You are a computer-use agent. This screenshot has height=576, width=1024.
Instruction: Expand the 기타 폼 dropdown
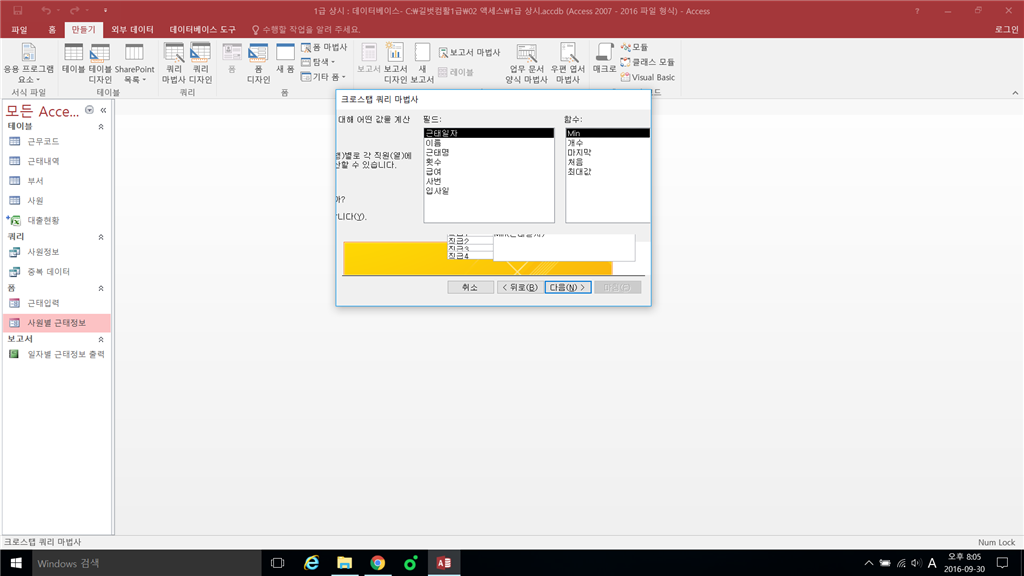[x=323, y=76]
